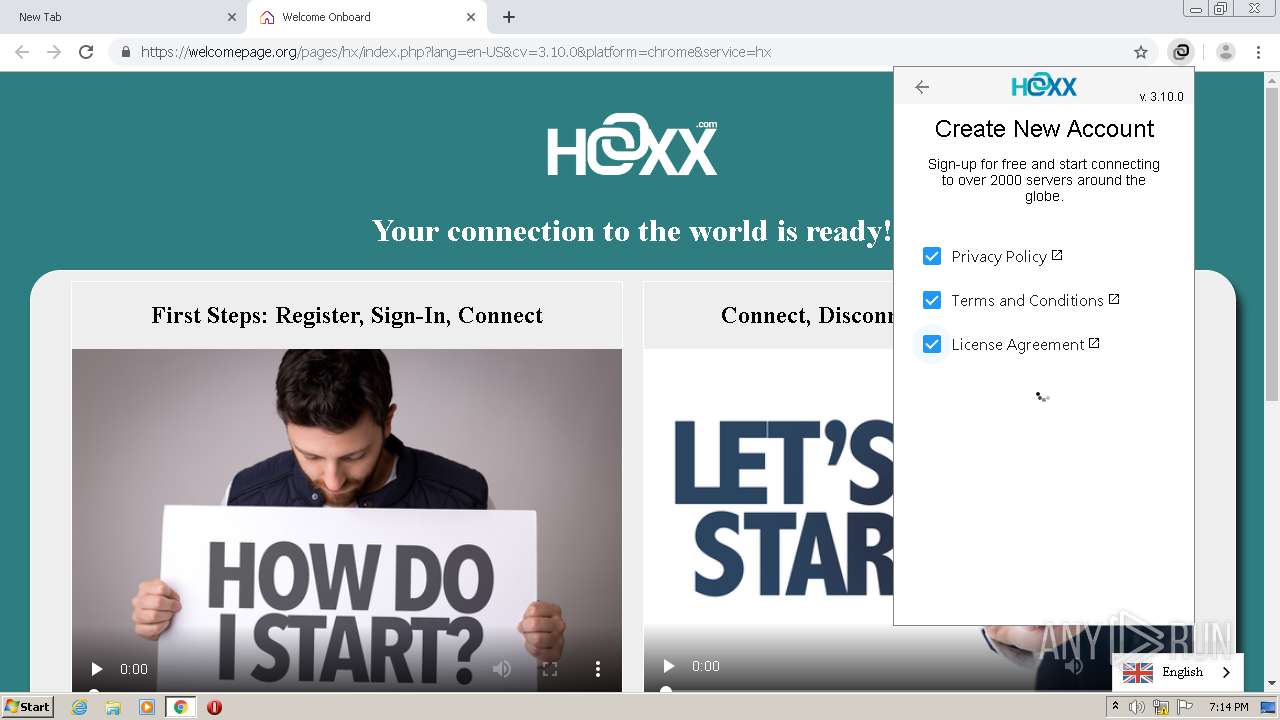Click License Agreement label
Screen dimensions: 1280x720
click(x=1018, y=345)
